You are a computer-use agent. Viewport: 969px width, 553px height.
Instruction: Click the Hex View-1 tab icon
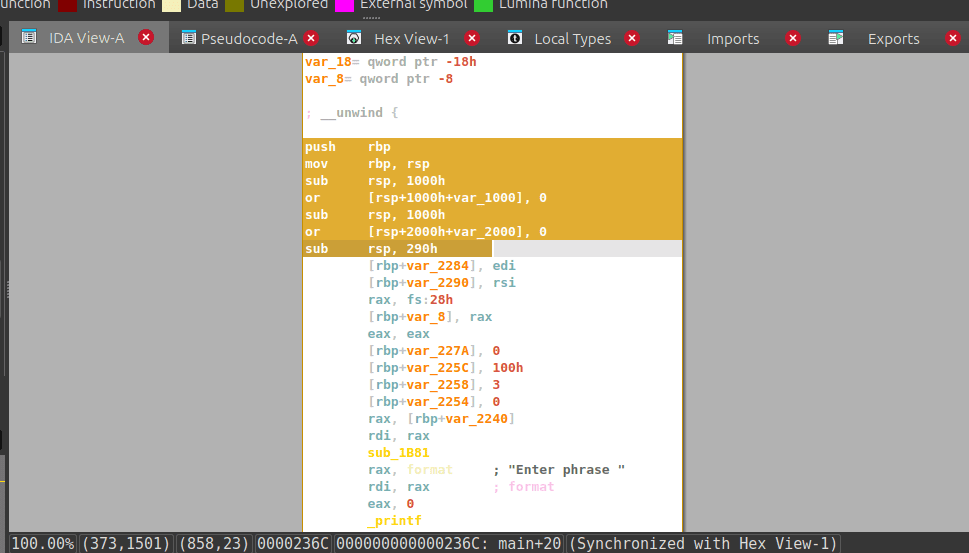(x=354, y=39)
